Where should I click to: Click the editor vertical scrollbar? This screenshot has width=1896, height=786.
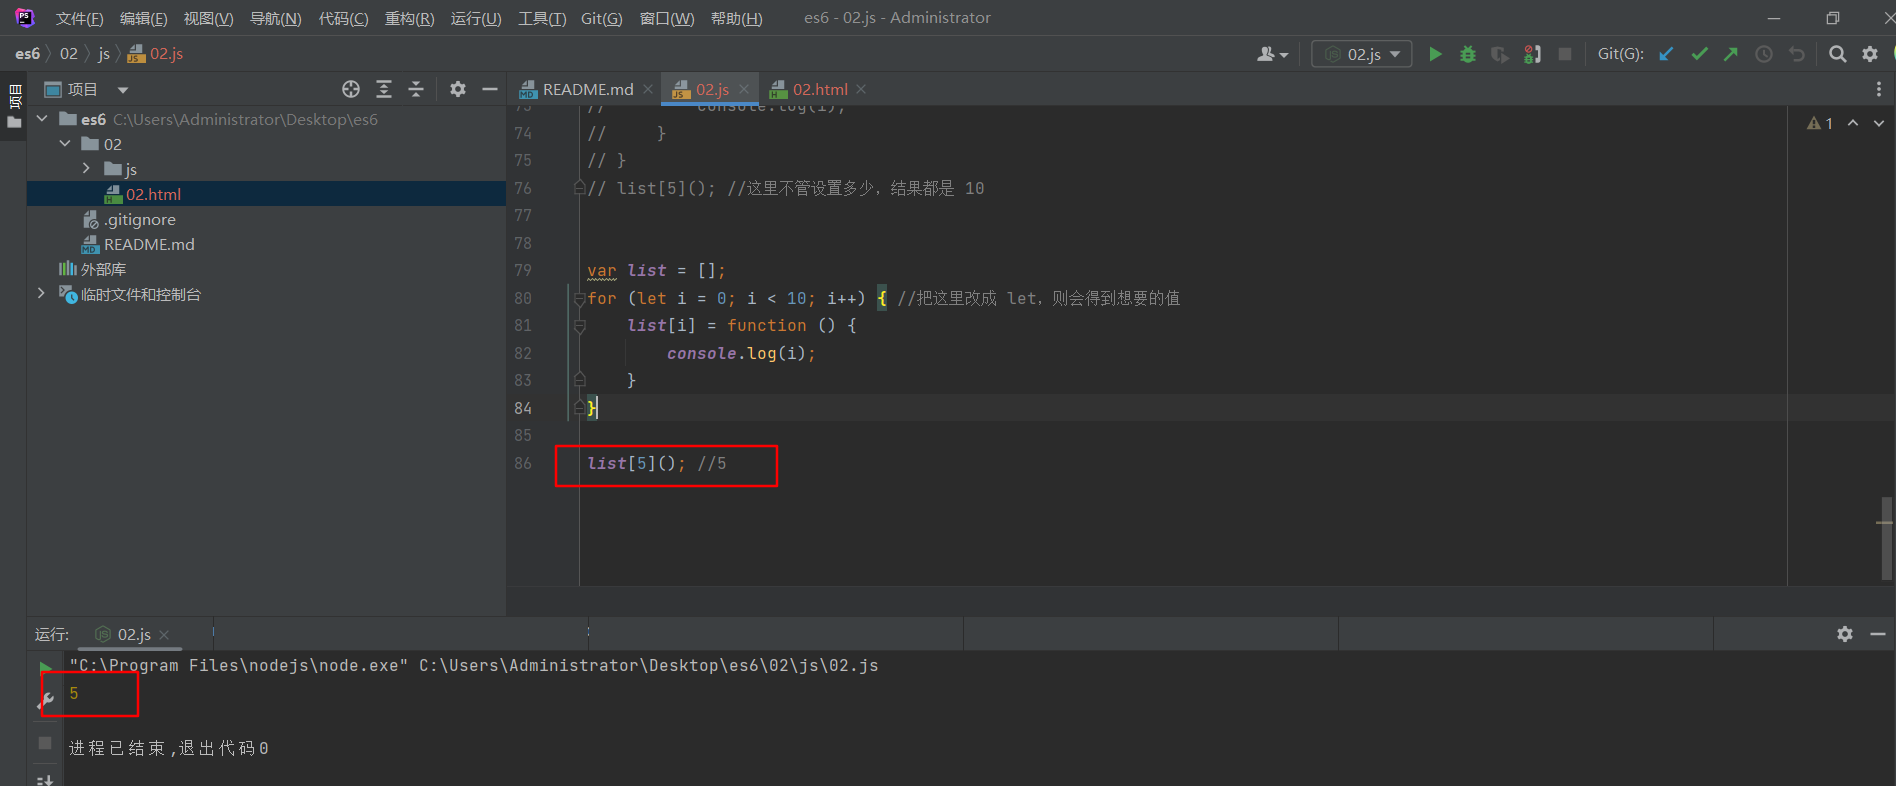(x=1886, y=539)
